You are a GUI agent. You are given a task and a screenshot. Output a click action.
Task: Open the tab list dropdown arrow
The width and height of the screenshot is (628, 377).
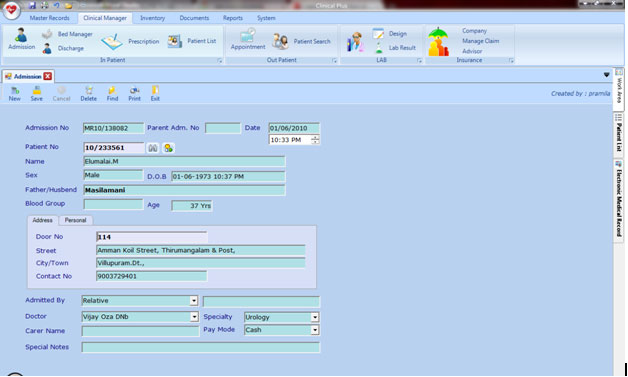pyautogui.click(x=606, y=75)
